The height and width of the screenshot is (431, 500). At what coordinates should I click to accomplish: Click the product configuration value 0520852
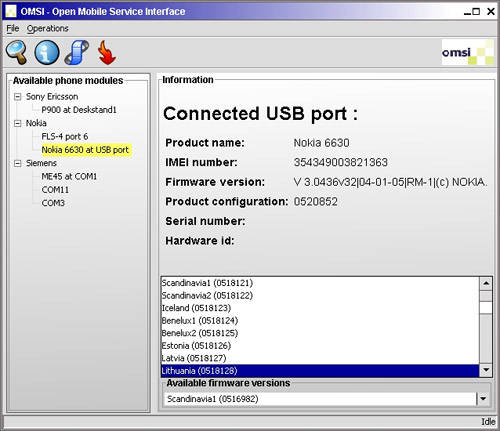(x=316, y=202)
